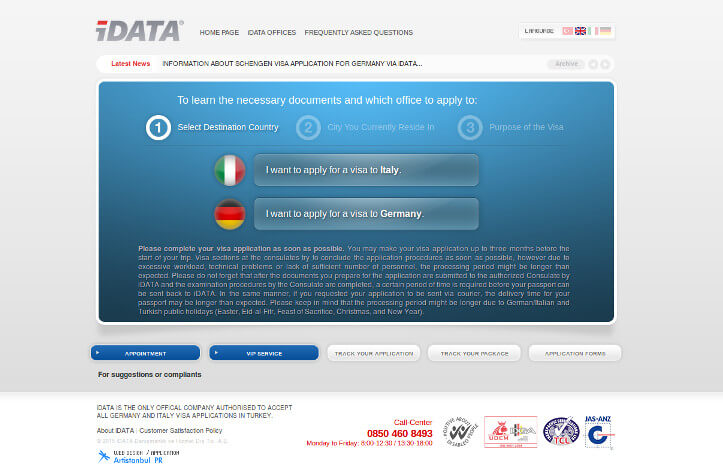Select the Italian flag language option
The width and height of the screenshot is (723, 473).
(593, 31)
